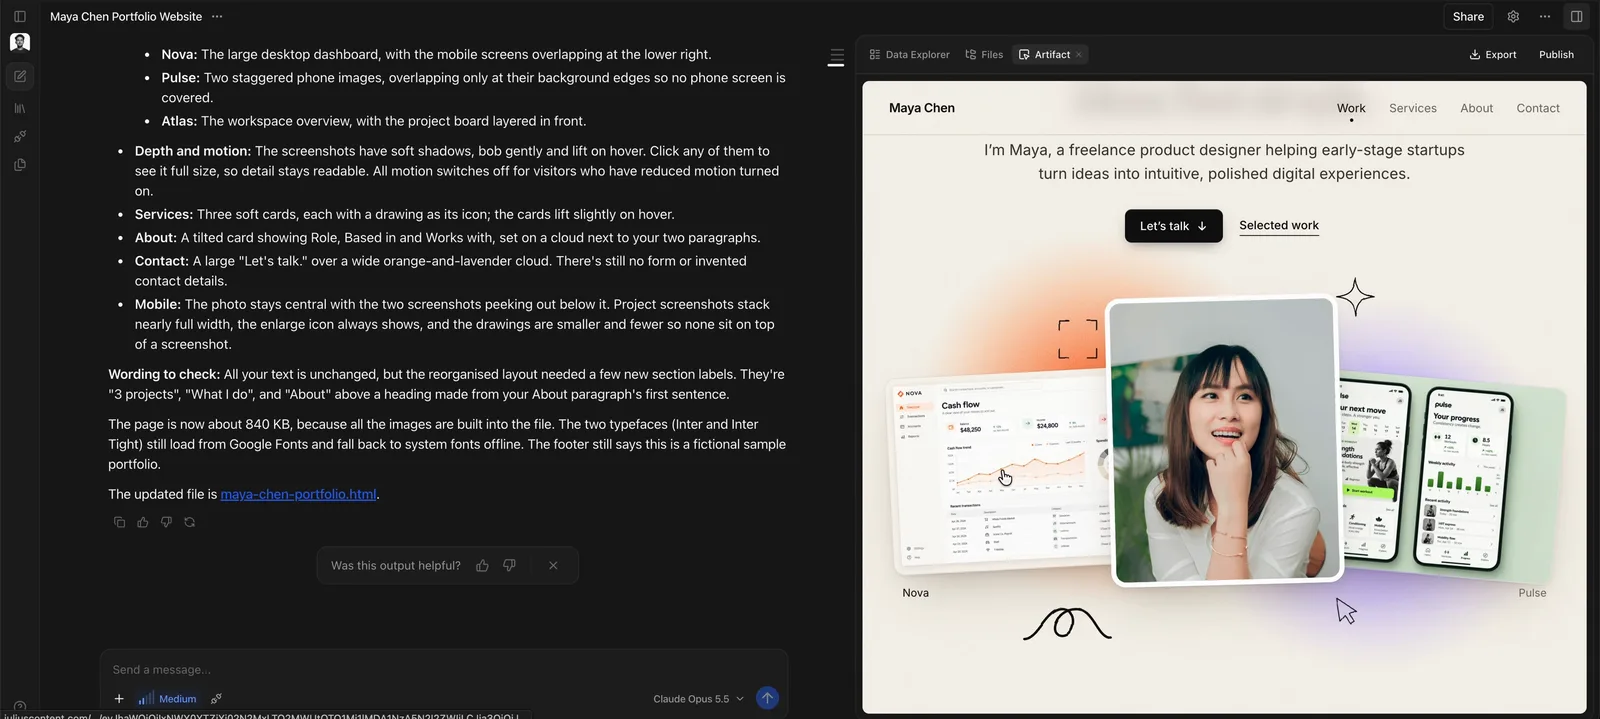Thumbs up in 'Was this output helpful?' bar
The height and width of the screenshot is (719, 1600).
click(x=482, y=566)
